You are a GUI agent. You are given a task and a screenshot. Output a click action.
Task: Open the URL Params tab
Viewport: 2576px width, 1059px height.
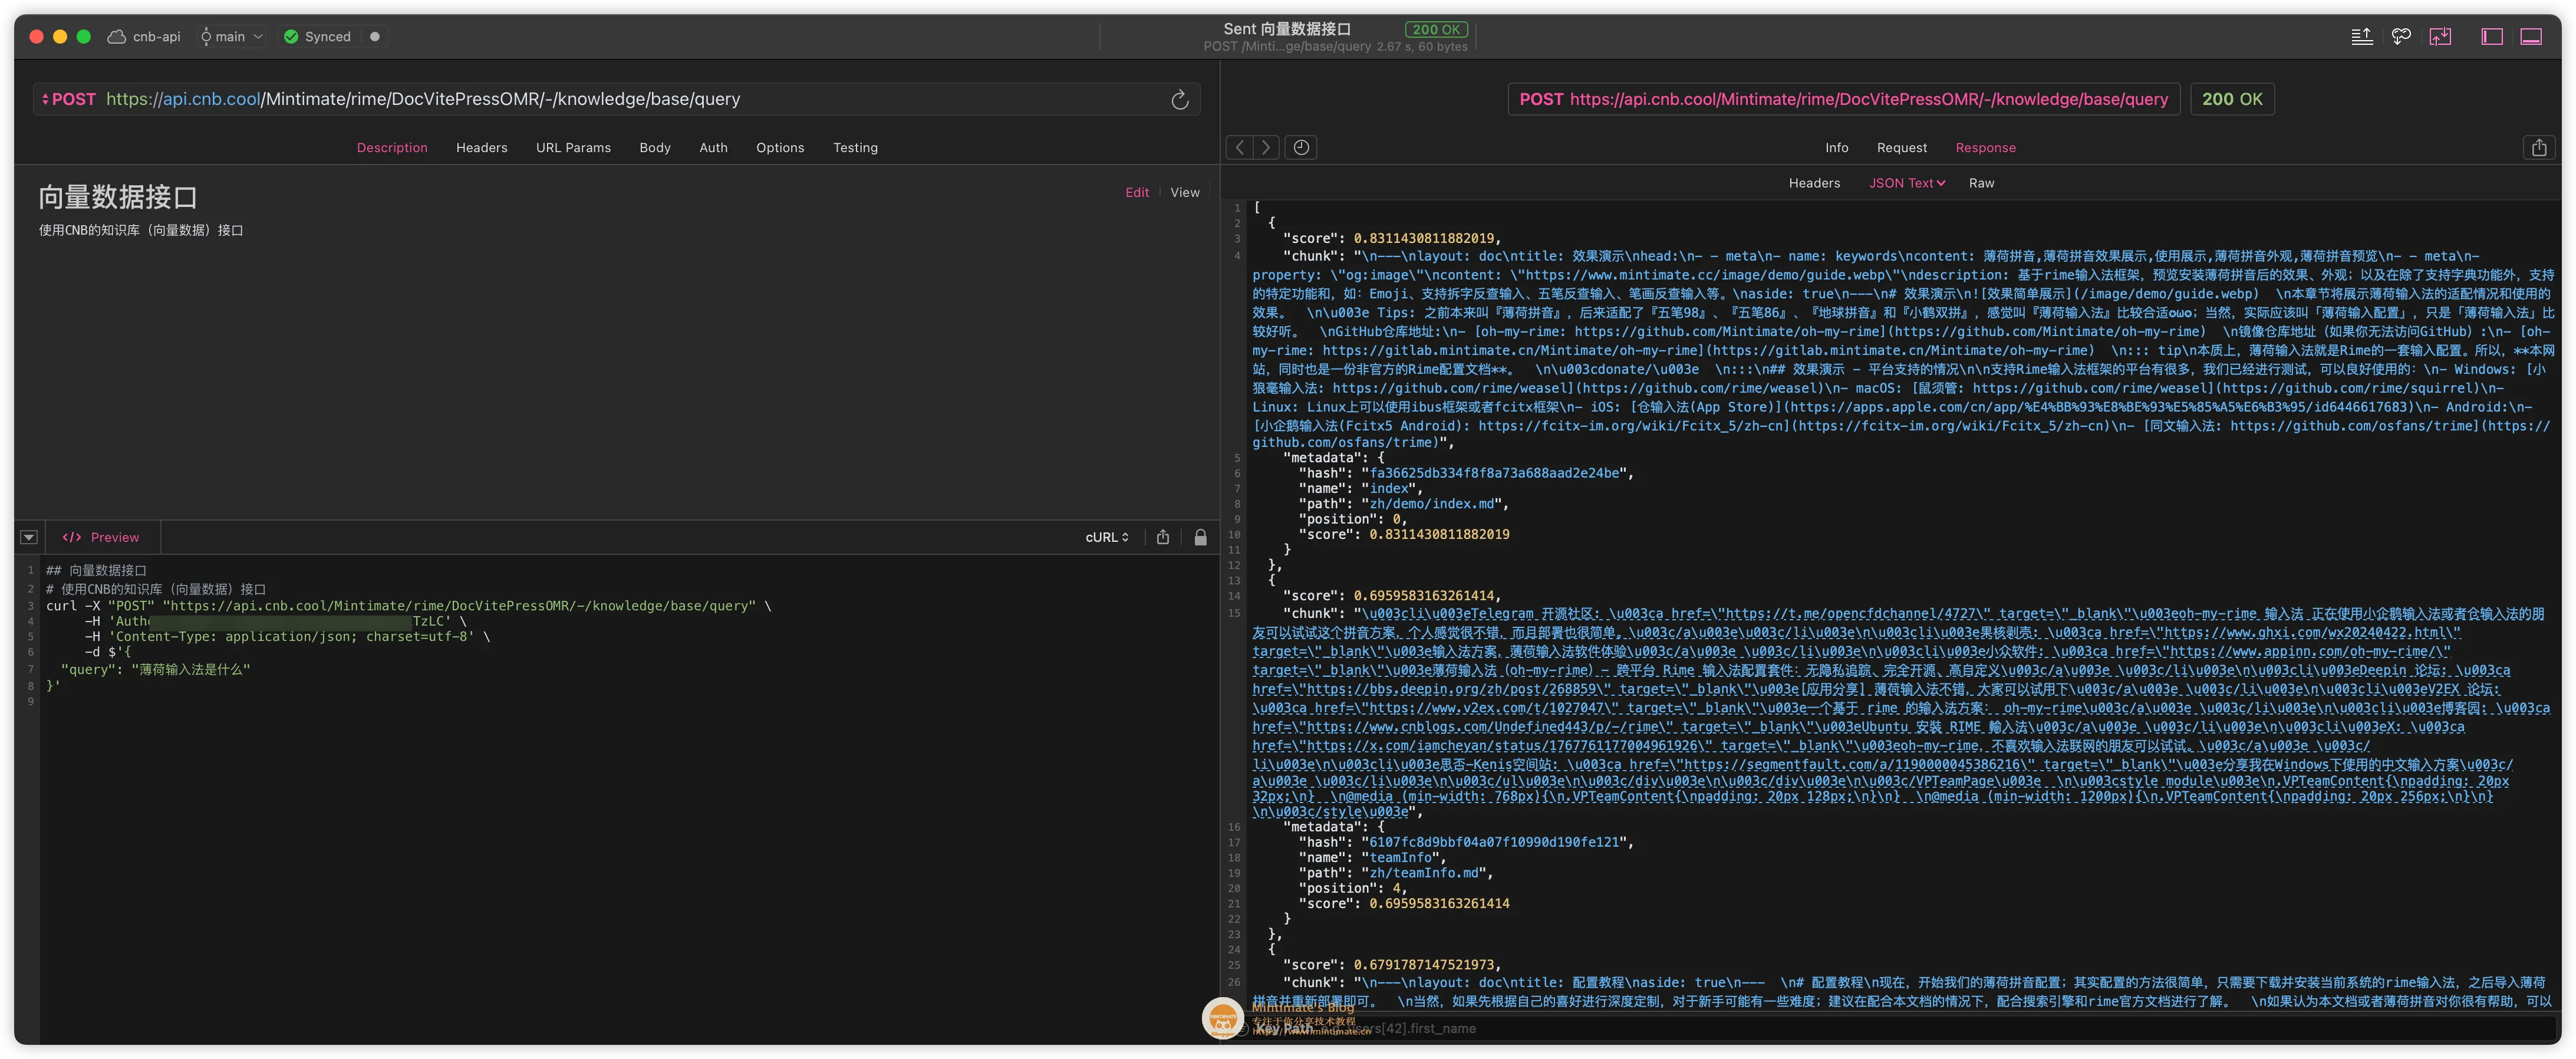click(x=573, y=147)
